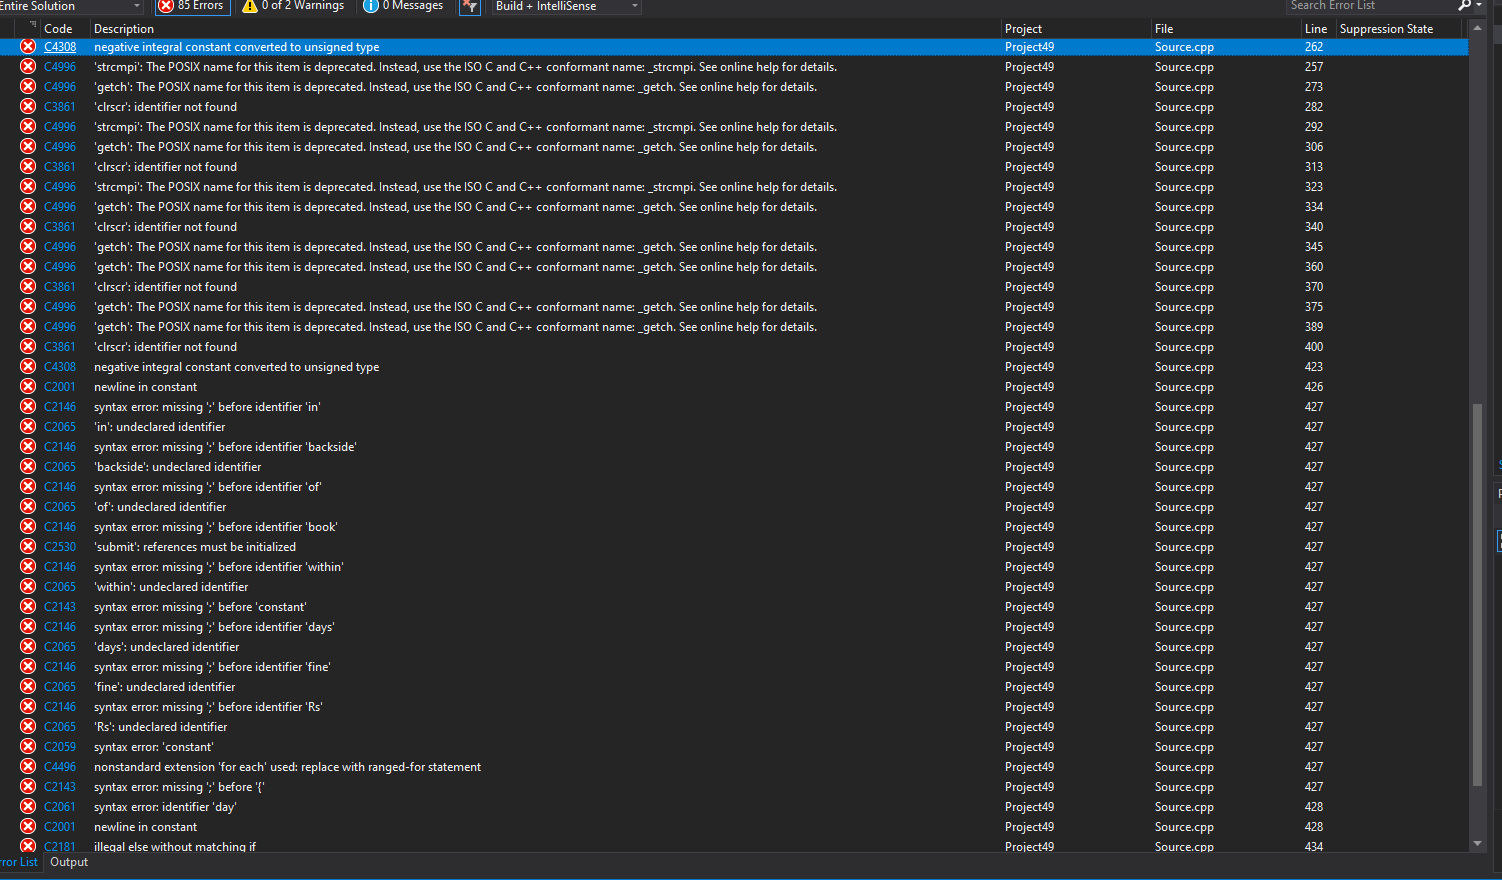The height and width of the screenshot is (880, 1502).
Task: Select the error icon on the line 273 row
Action: (28, 87)
